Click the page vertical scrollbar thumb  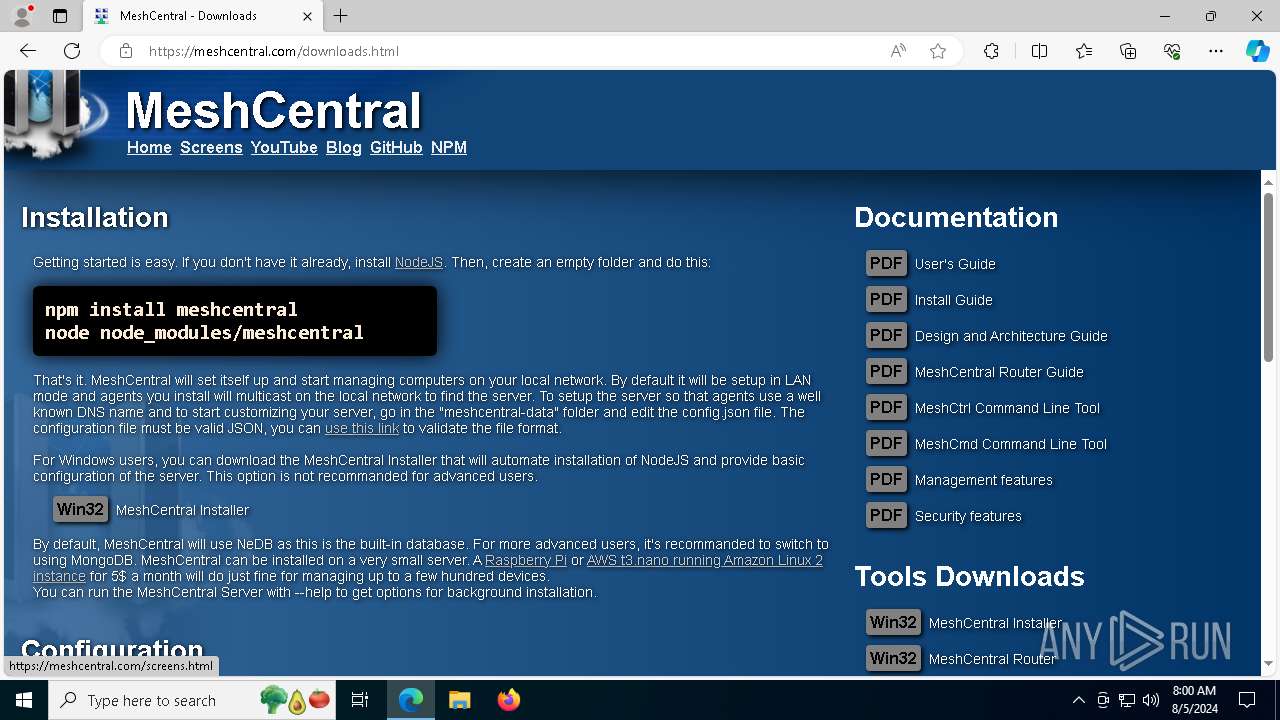click(1268, 277)
